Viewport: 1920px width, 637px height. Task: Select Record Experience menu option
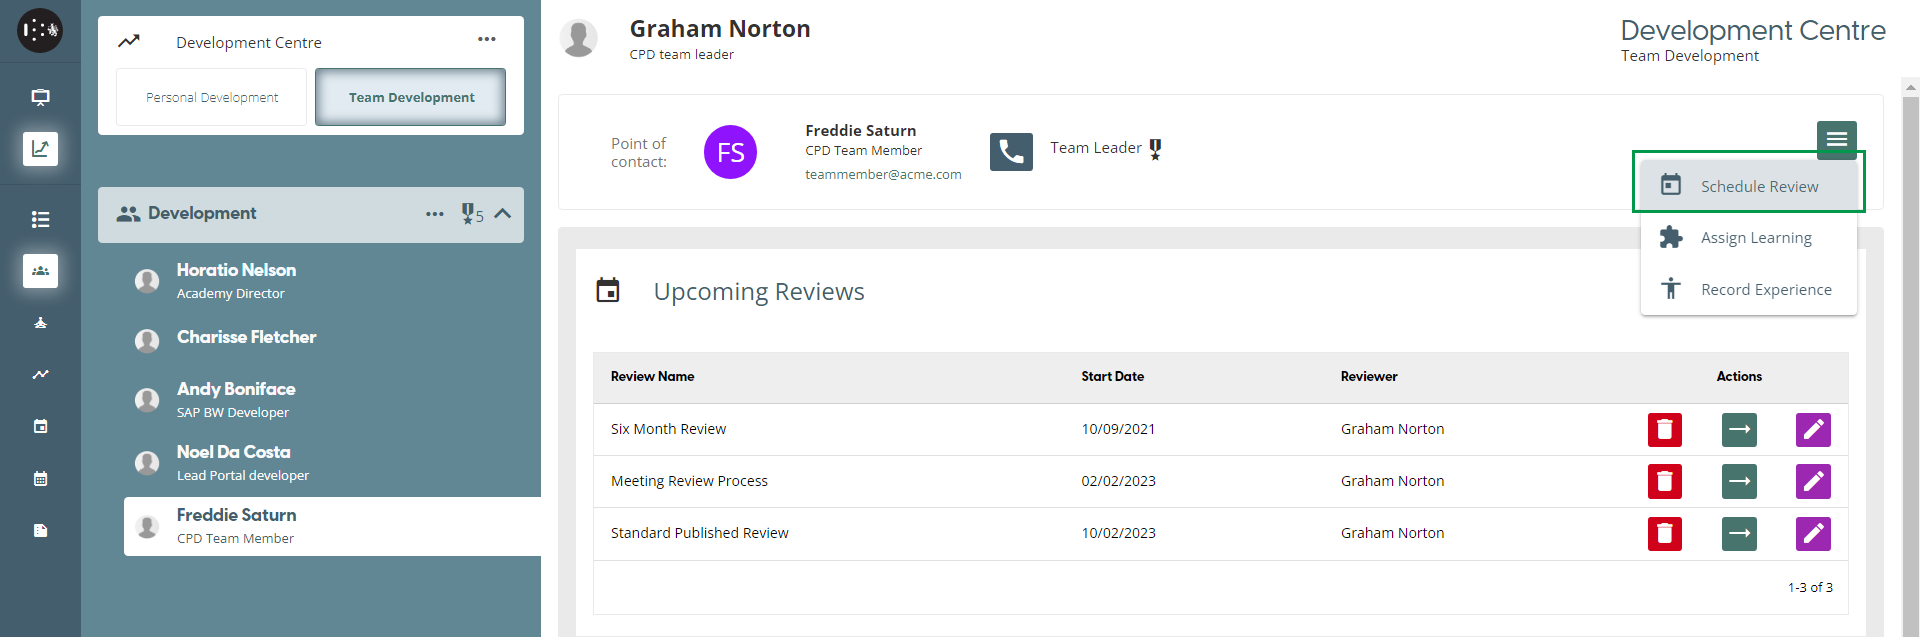(x=1765, y=290)
